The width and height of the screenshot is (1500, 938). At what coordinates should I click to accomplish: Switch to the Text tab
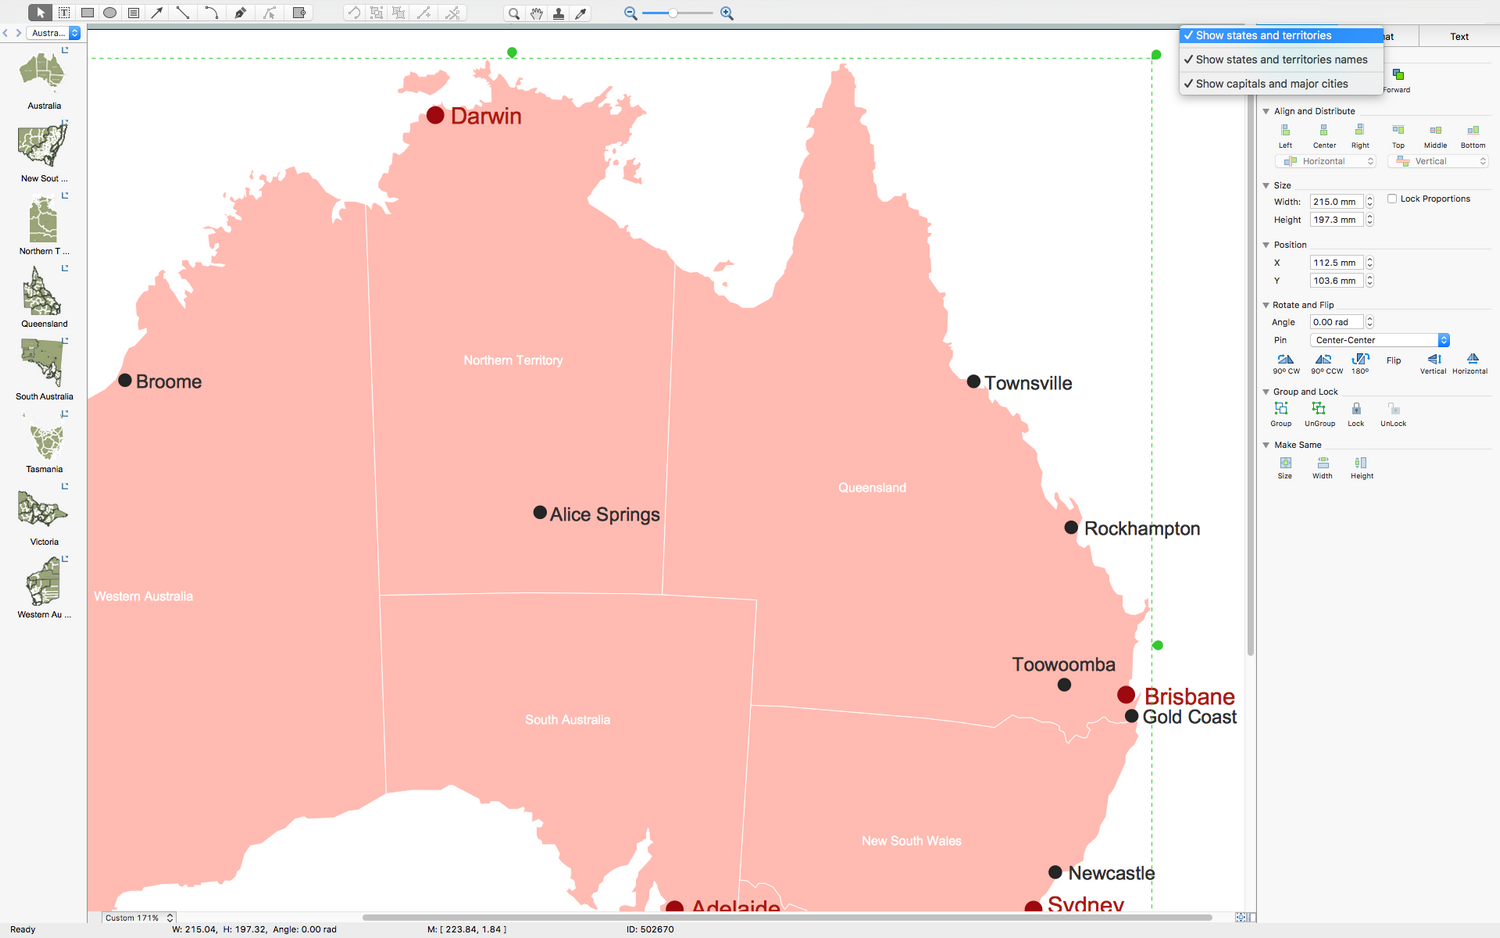point(1459,36)
